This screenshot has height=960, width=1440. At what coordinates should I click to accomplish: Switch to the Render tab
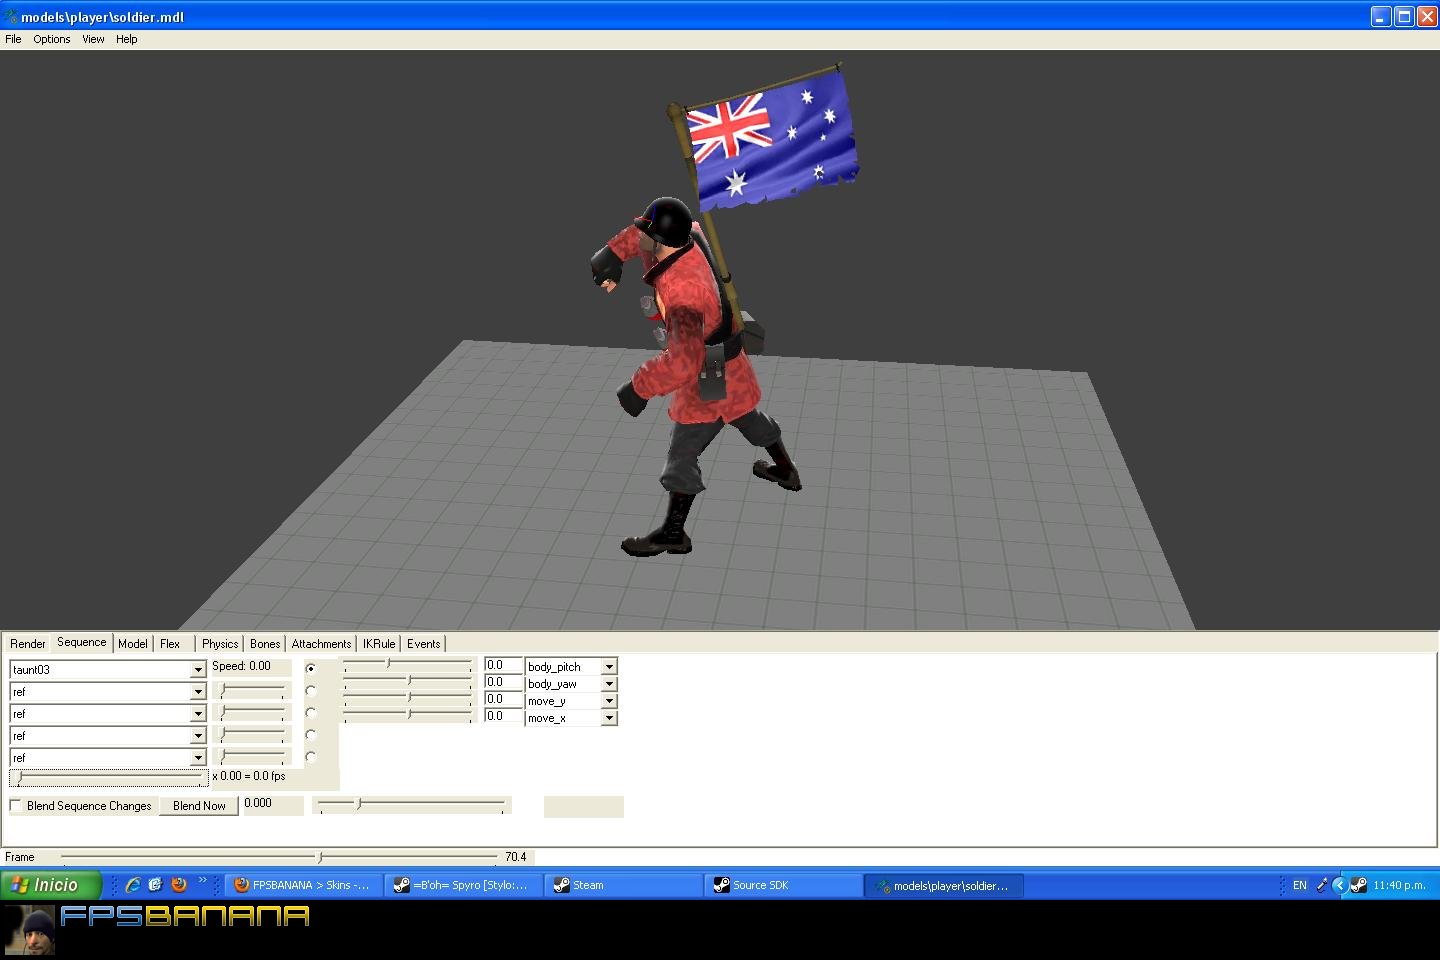coord(27,643)
